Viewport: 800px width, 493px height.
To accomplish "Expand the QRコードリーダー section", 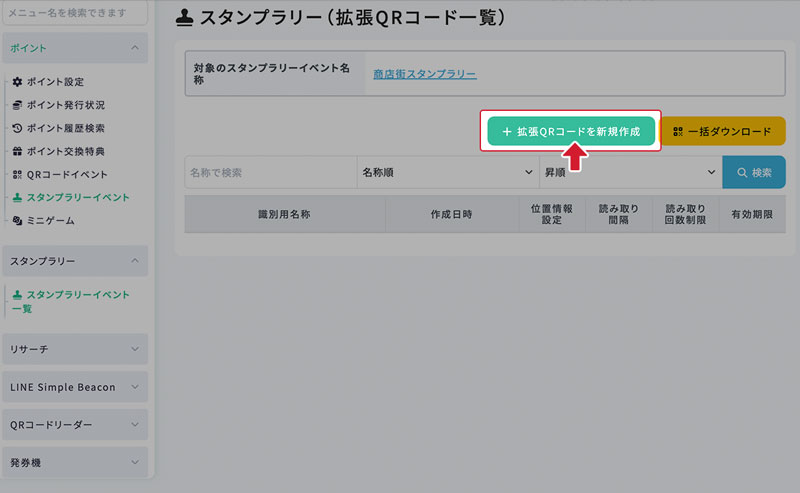I will point(134,425).
